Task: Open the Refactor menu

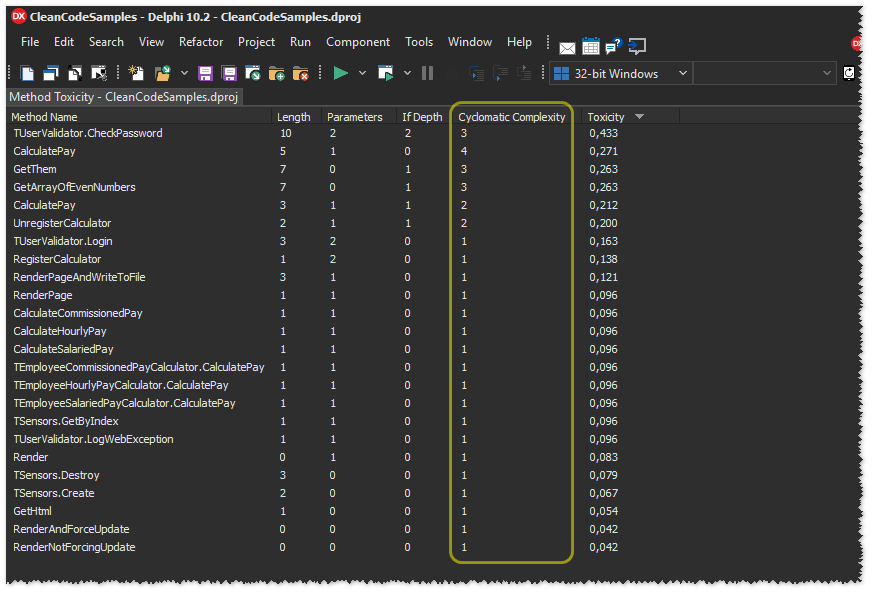Action: [x=201, y=42]
